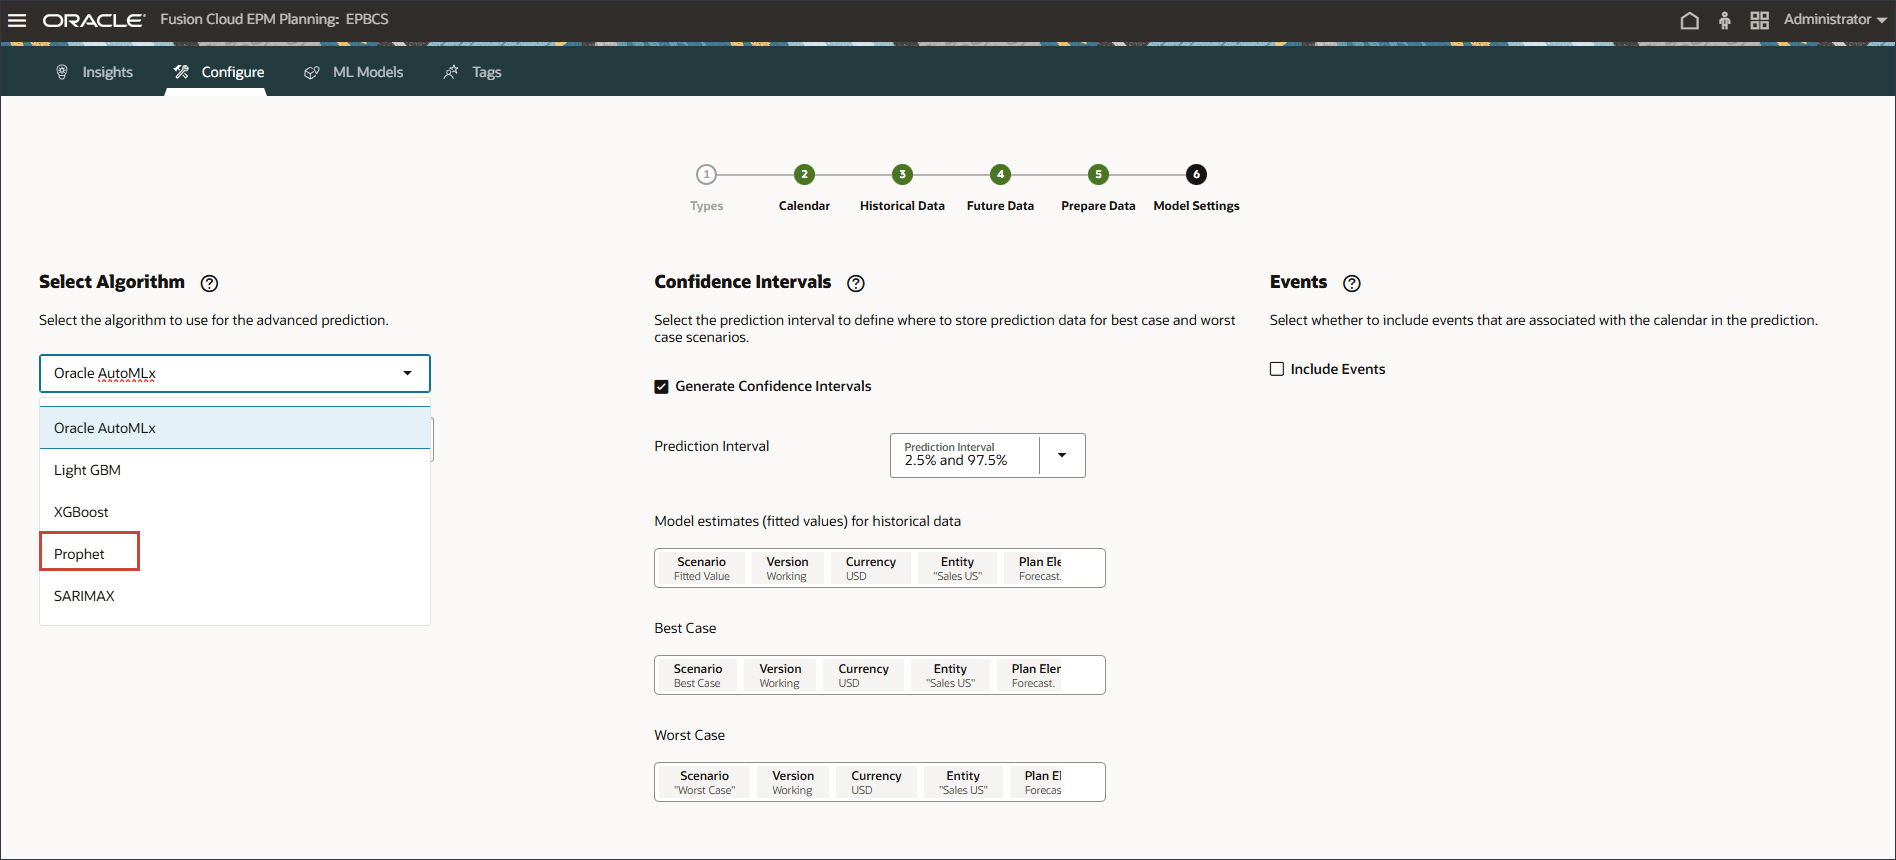Choose Light GBM algorithm
The image size is (1896, 860).
click(235, 470)
